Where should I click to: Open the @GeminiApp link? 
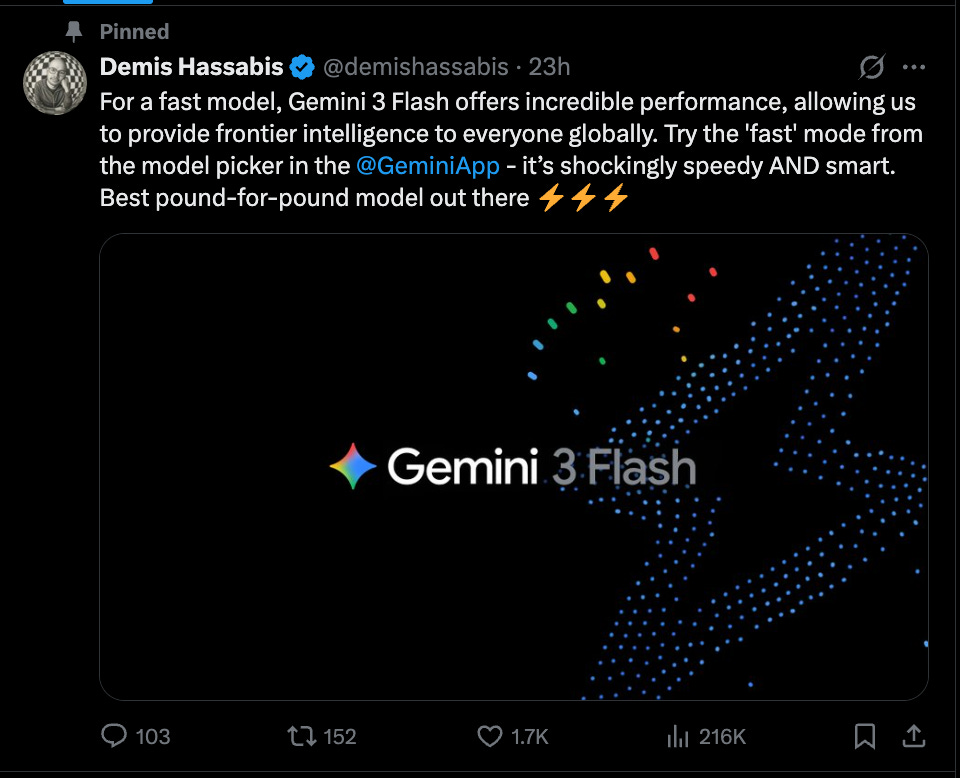pyautogui.click(x=430, y=165)
